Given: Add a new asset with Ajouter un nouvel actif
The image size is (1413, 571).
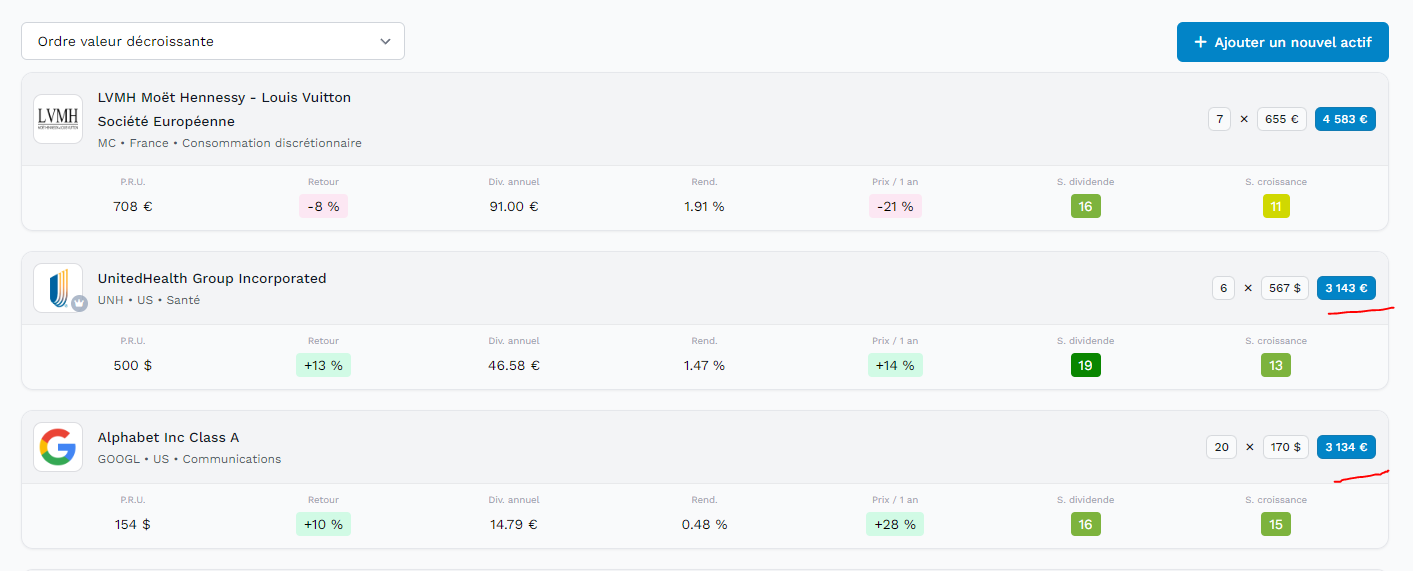Looking at the screenshot, I should click(x=1283, y=42).
